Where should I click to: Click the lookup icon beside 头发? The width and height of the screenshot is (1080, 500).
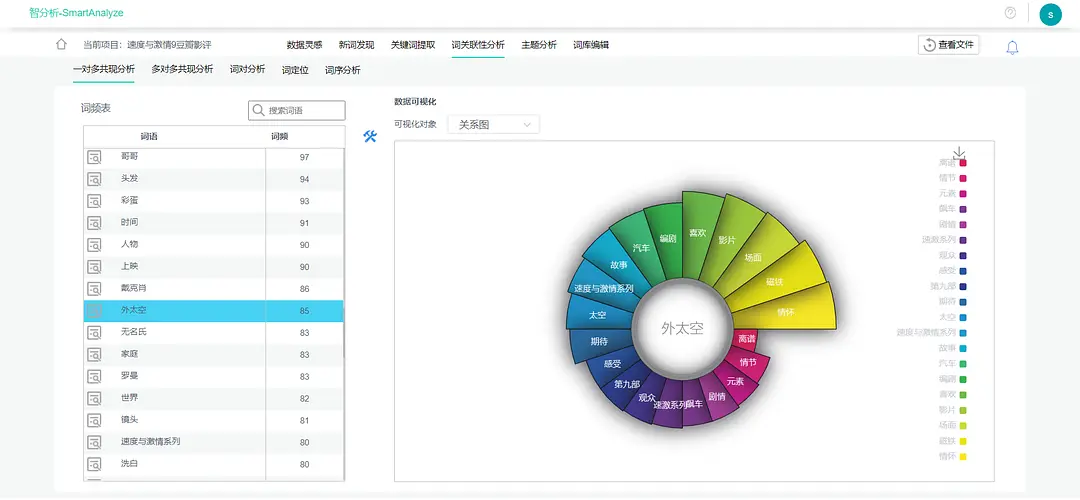94,180
